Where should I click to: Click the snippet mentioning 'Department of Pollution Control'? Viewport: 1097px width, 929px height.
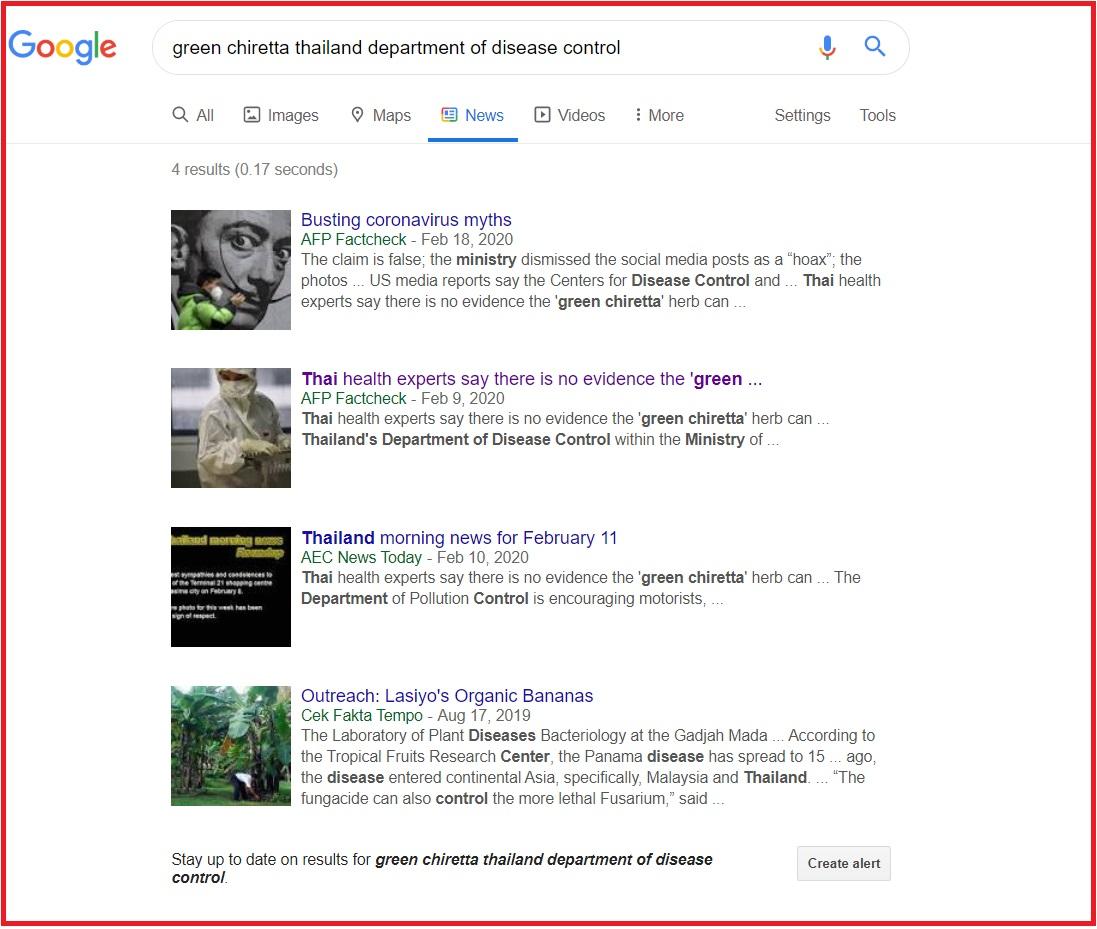point(581,588)
